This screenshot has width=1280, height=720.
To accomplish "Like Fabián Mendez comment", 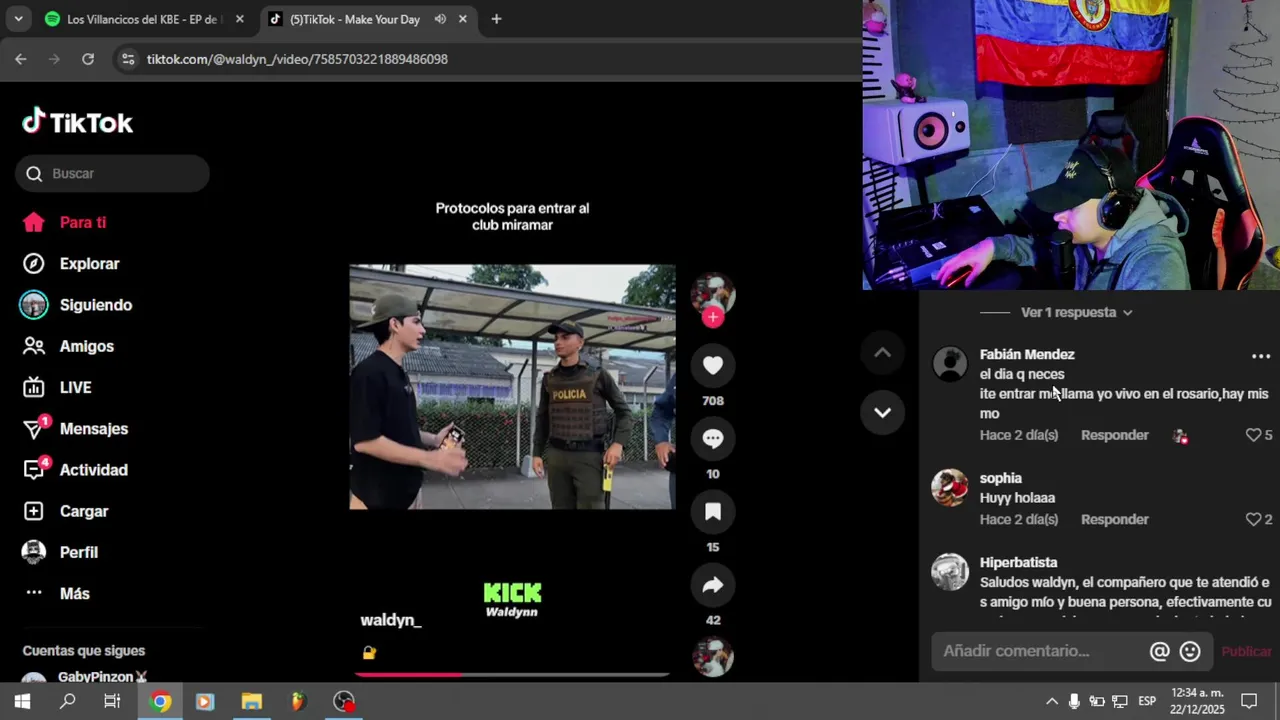I will pos(1253,435).
